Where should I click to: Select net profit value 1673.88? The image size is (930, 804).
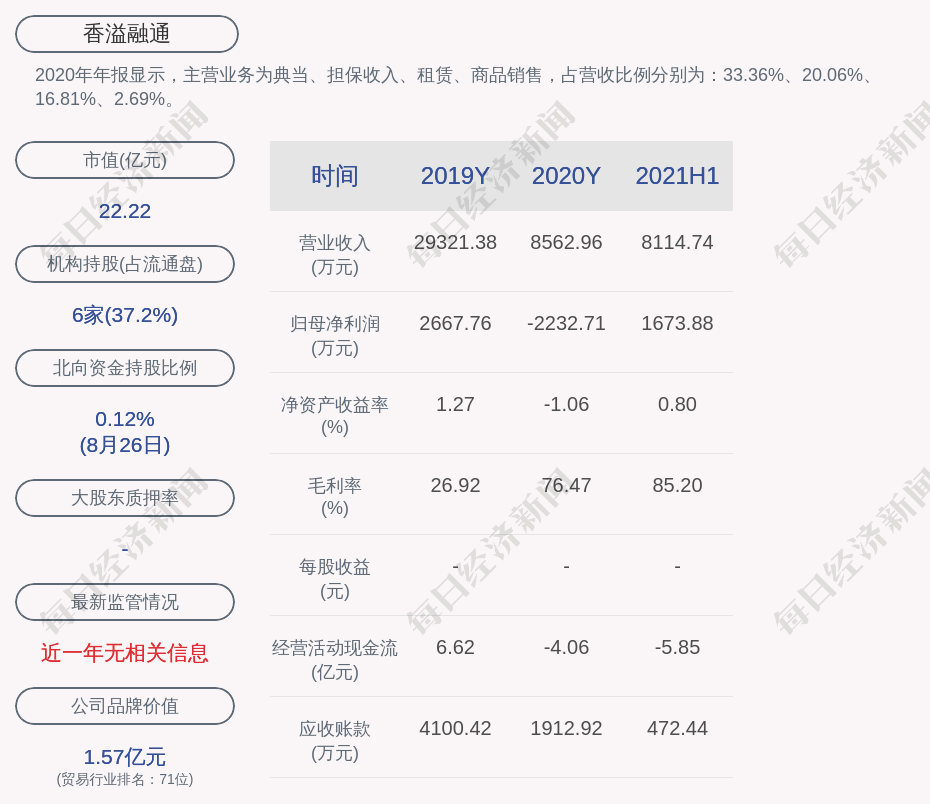coord(677,323)
